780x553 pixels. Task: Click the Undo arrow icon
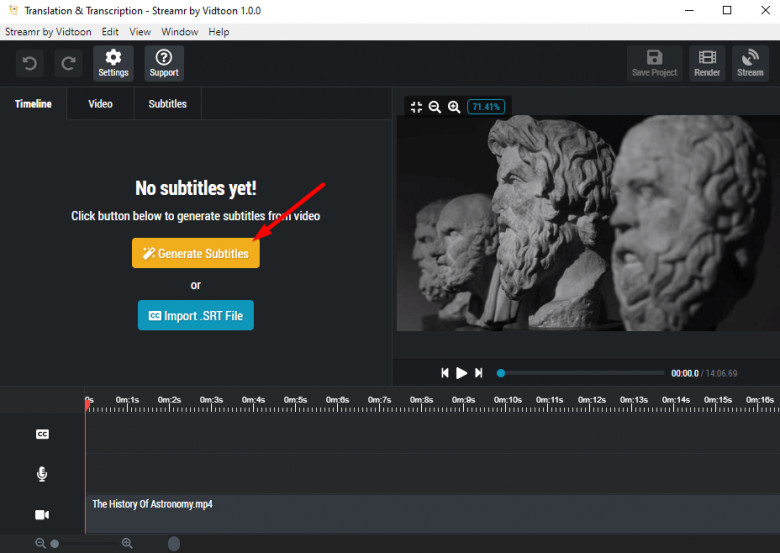coord(30,64)
